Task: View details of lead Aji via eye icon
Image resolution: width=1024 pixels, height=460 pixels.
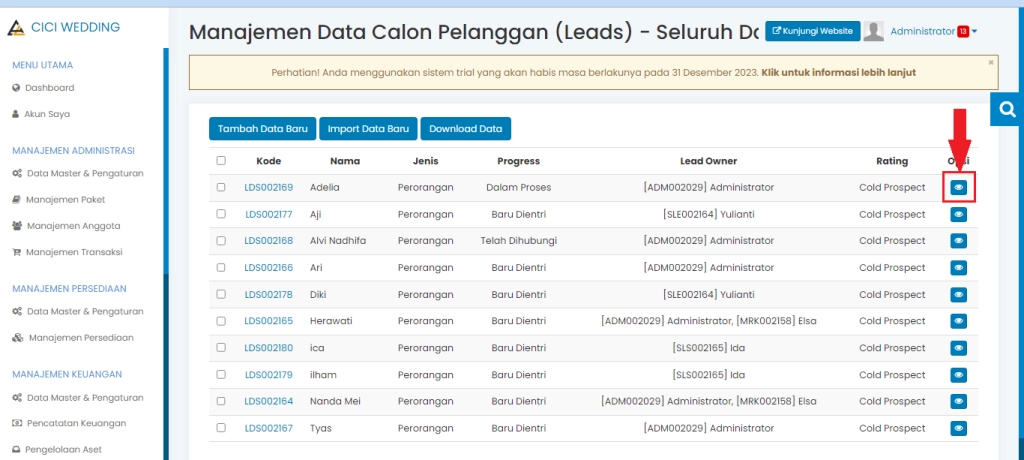Action: 958,214
